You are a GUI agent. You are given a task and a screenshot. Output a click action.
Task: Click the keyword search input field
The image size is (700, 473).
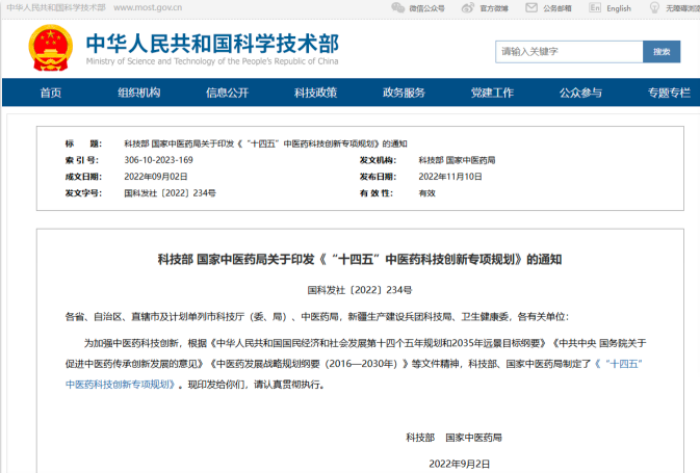569,52
